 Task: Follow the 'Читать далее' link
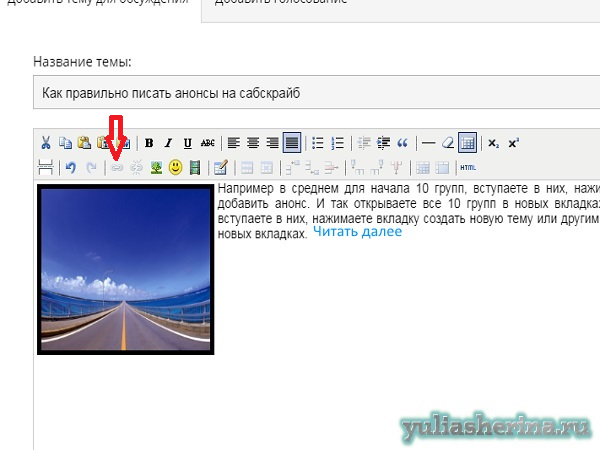pos(357,232)
